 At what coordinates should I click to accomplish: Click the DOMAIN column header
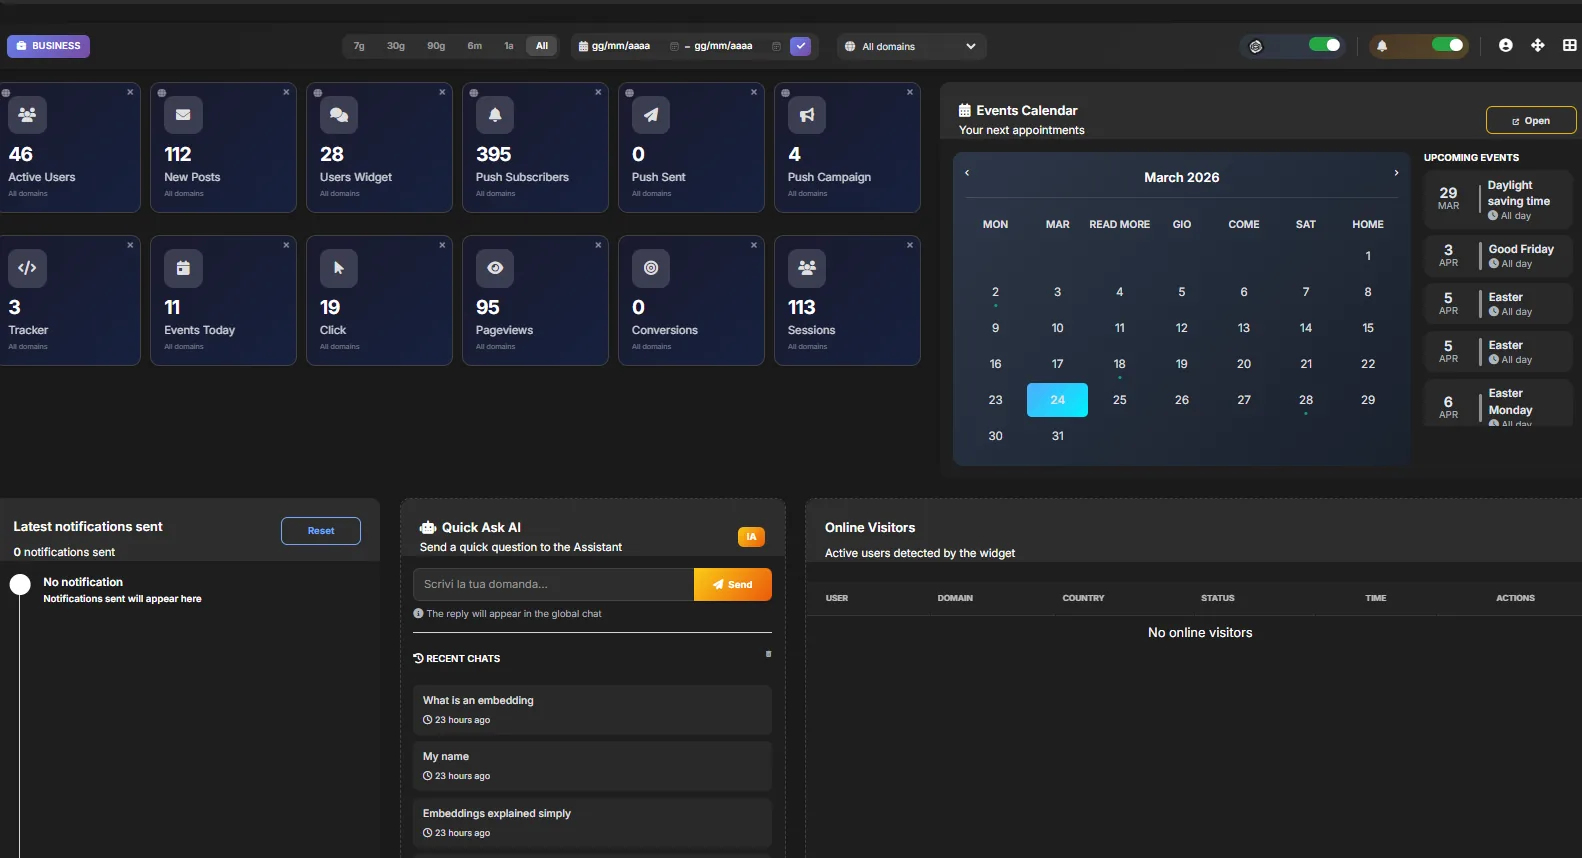tap(955, 598)
